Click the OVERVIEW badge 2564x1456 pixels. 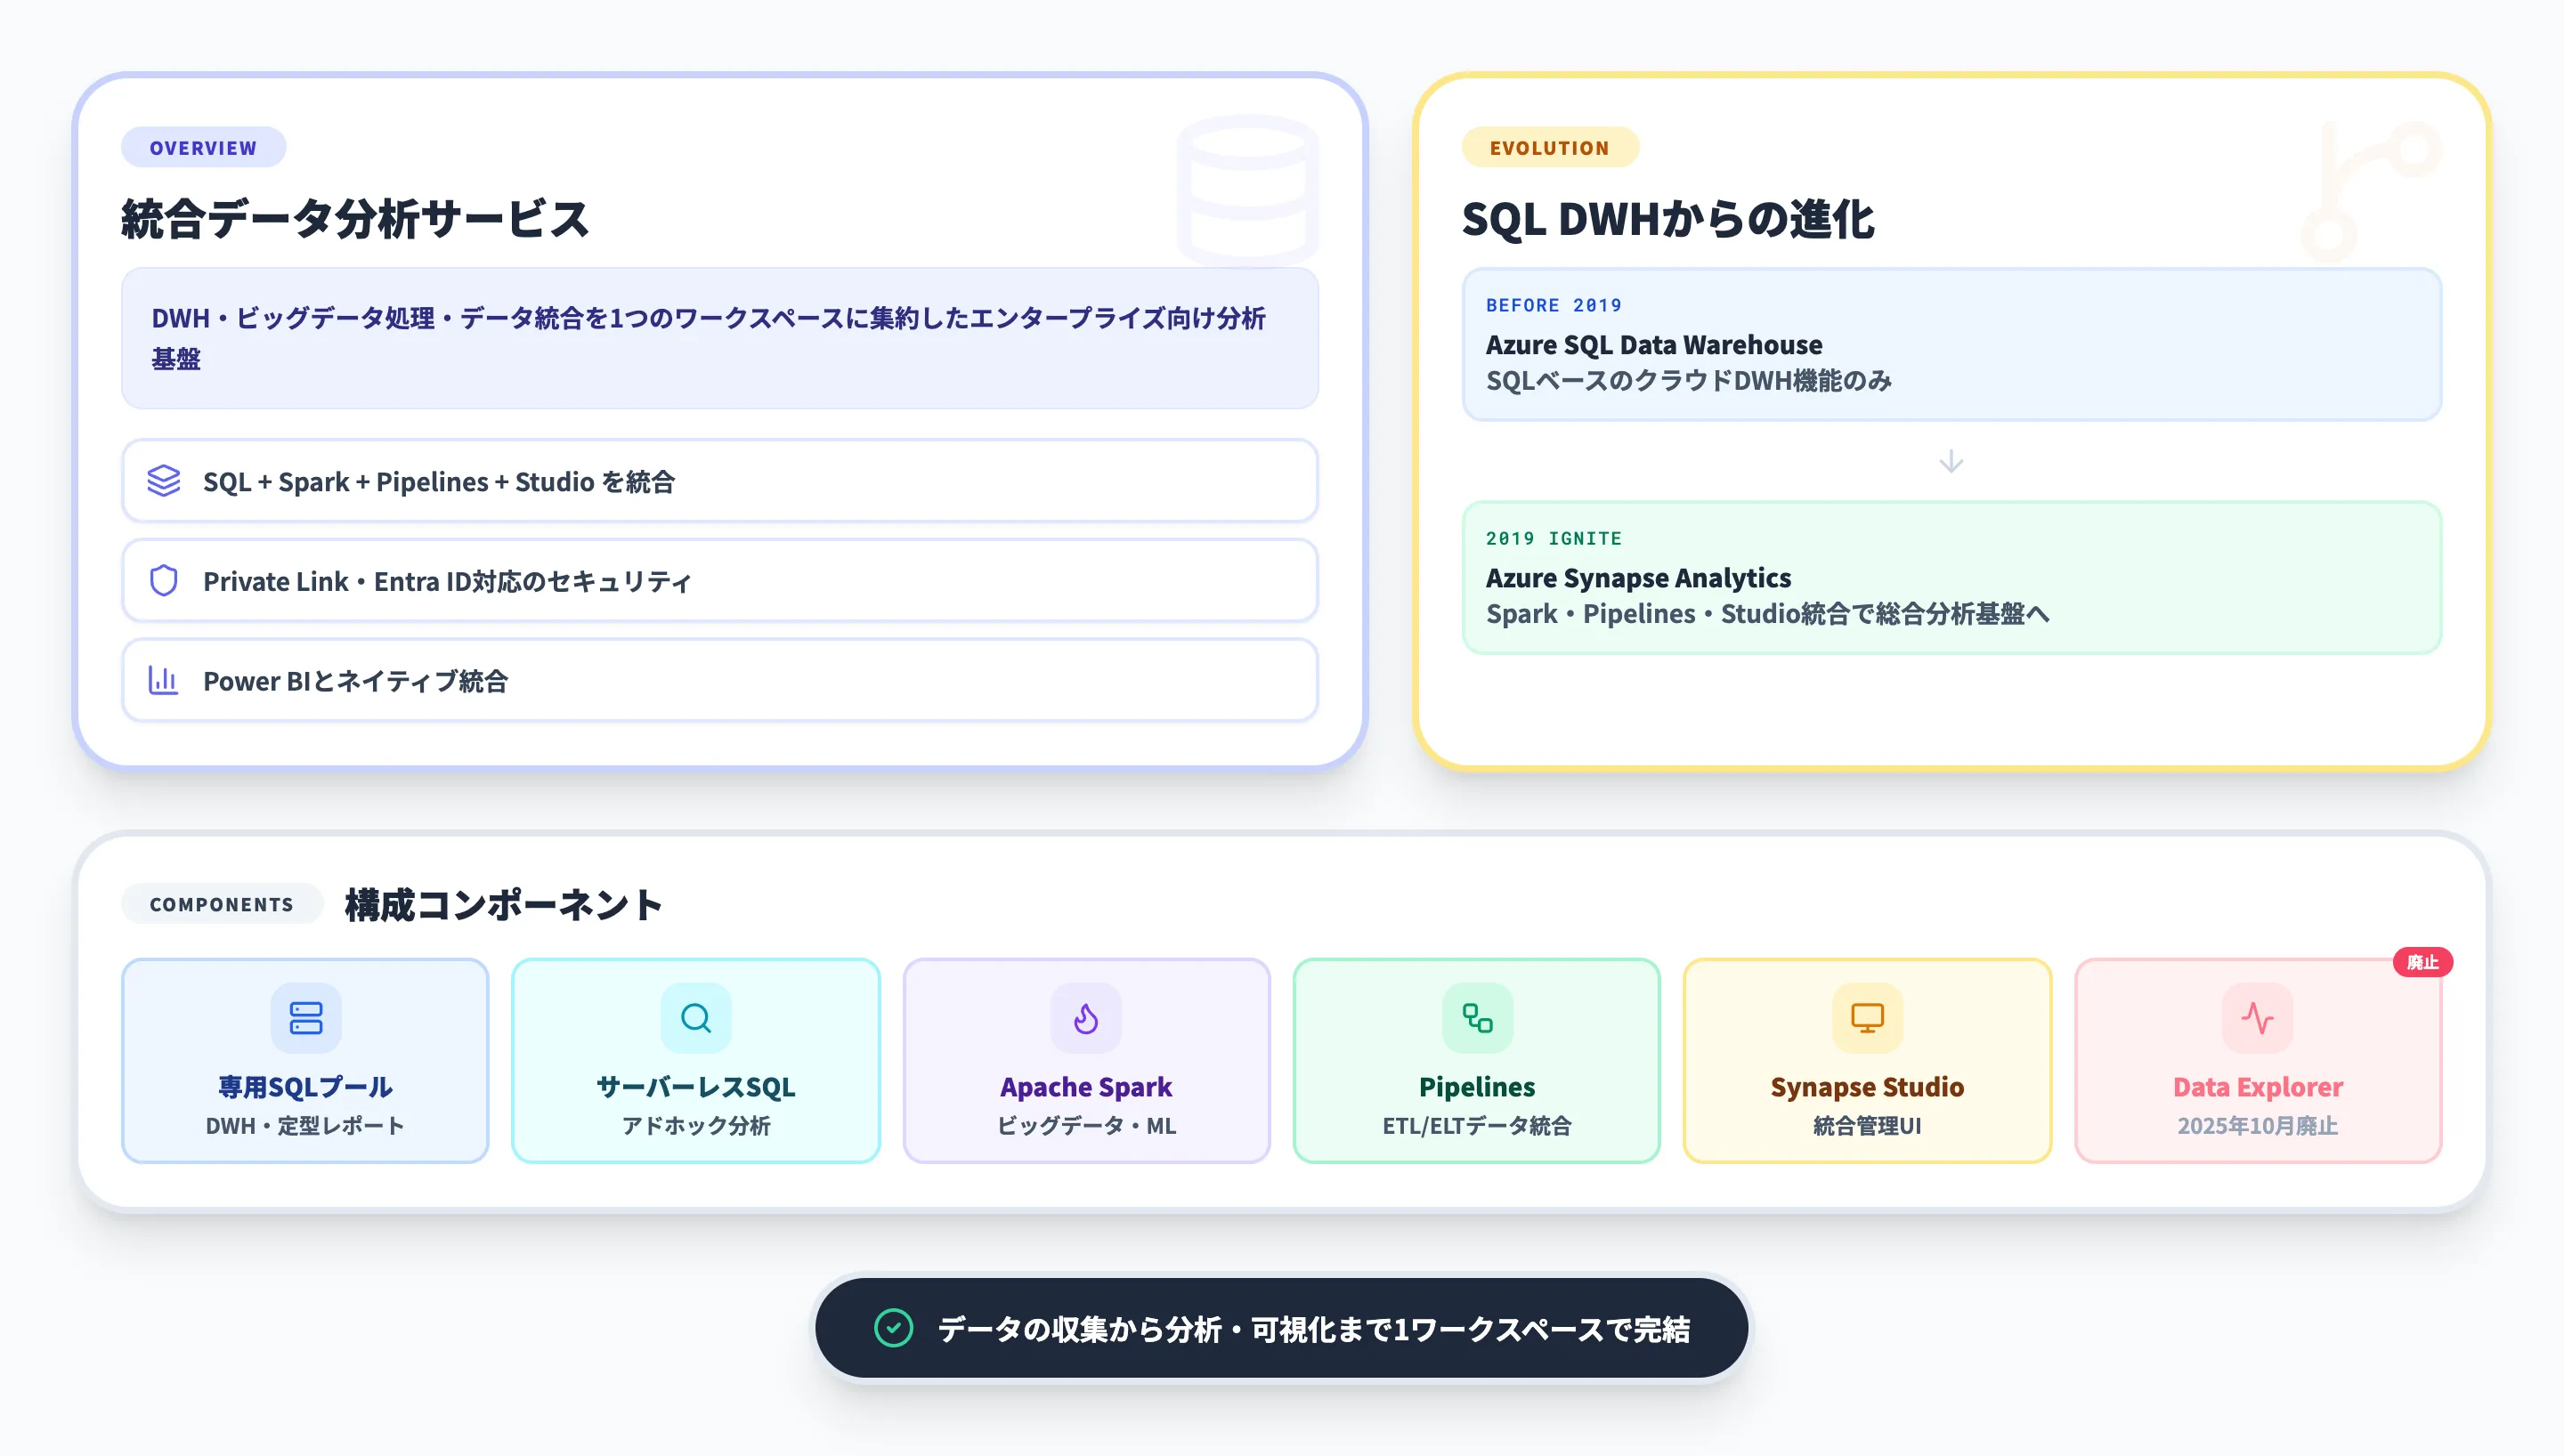[x=204, y=148]
